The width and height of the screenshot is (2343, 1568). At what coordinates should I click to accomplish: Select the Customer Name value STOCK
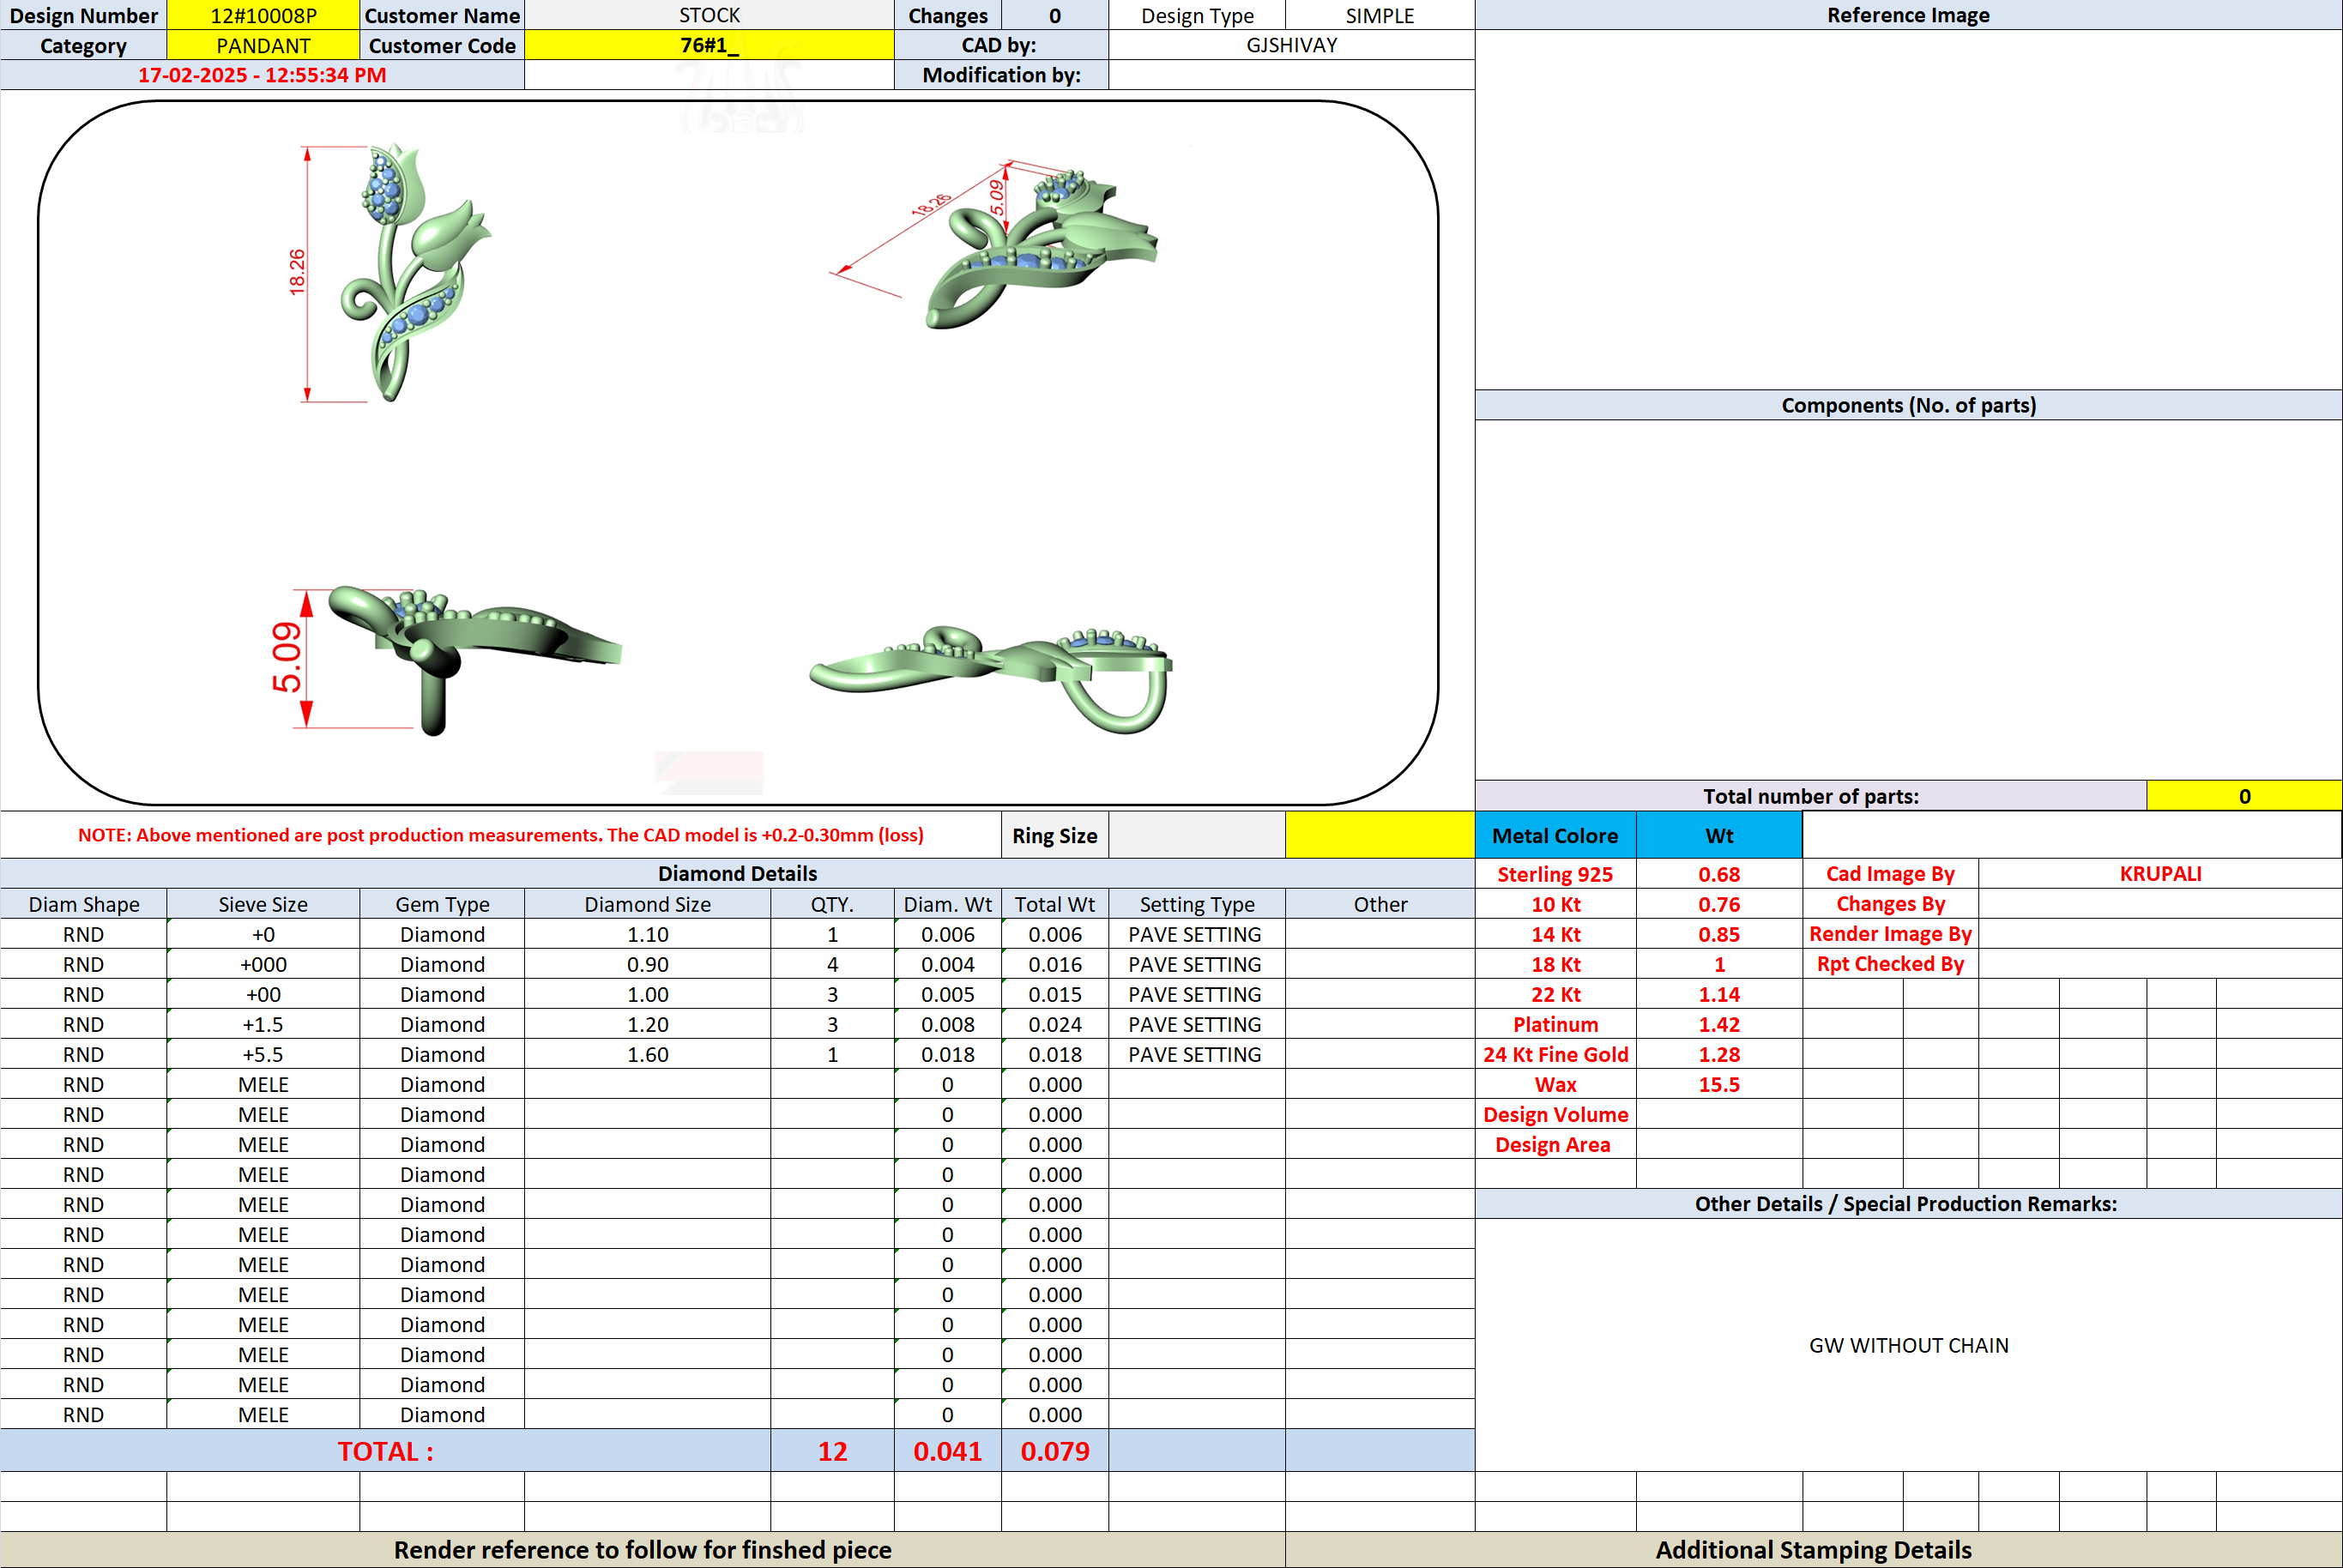click(x=709, y=15)
